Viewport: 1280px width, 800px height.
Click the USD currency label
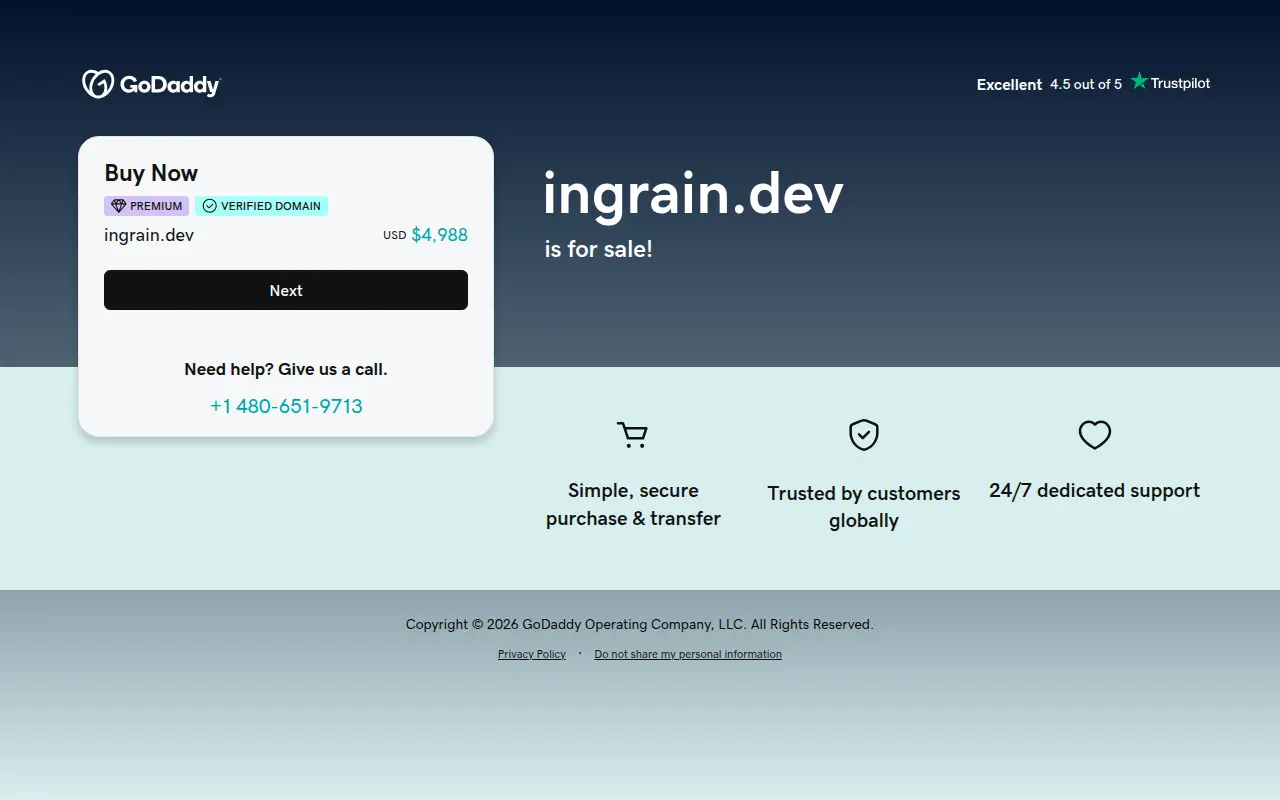[395, 236]
